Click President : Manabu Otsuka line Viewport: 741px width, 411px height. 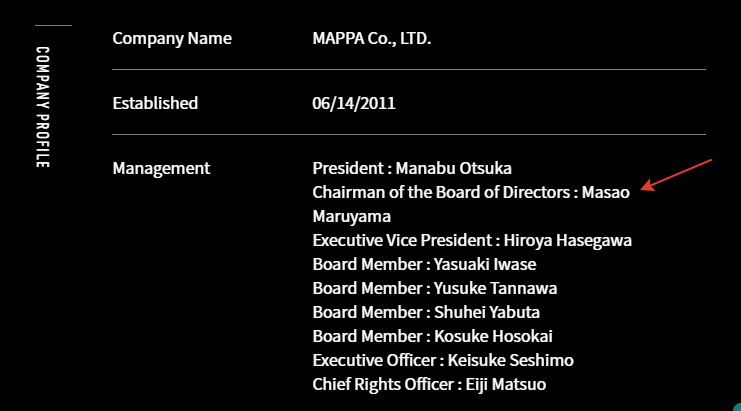click(412, 168)
